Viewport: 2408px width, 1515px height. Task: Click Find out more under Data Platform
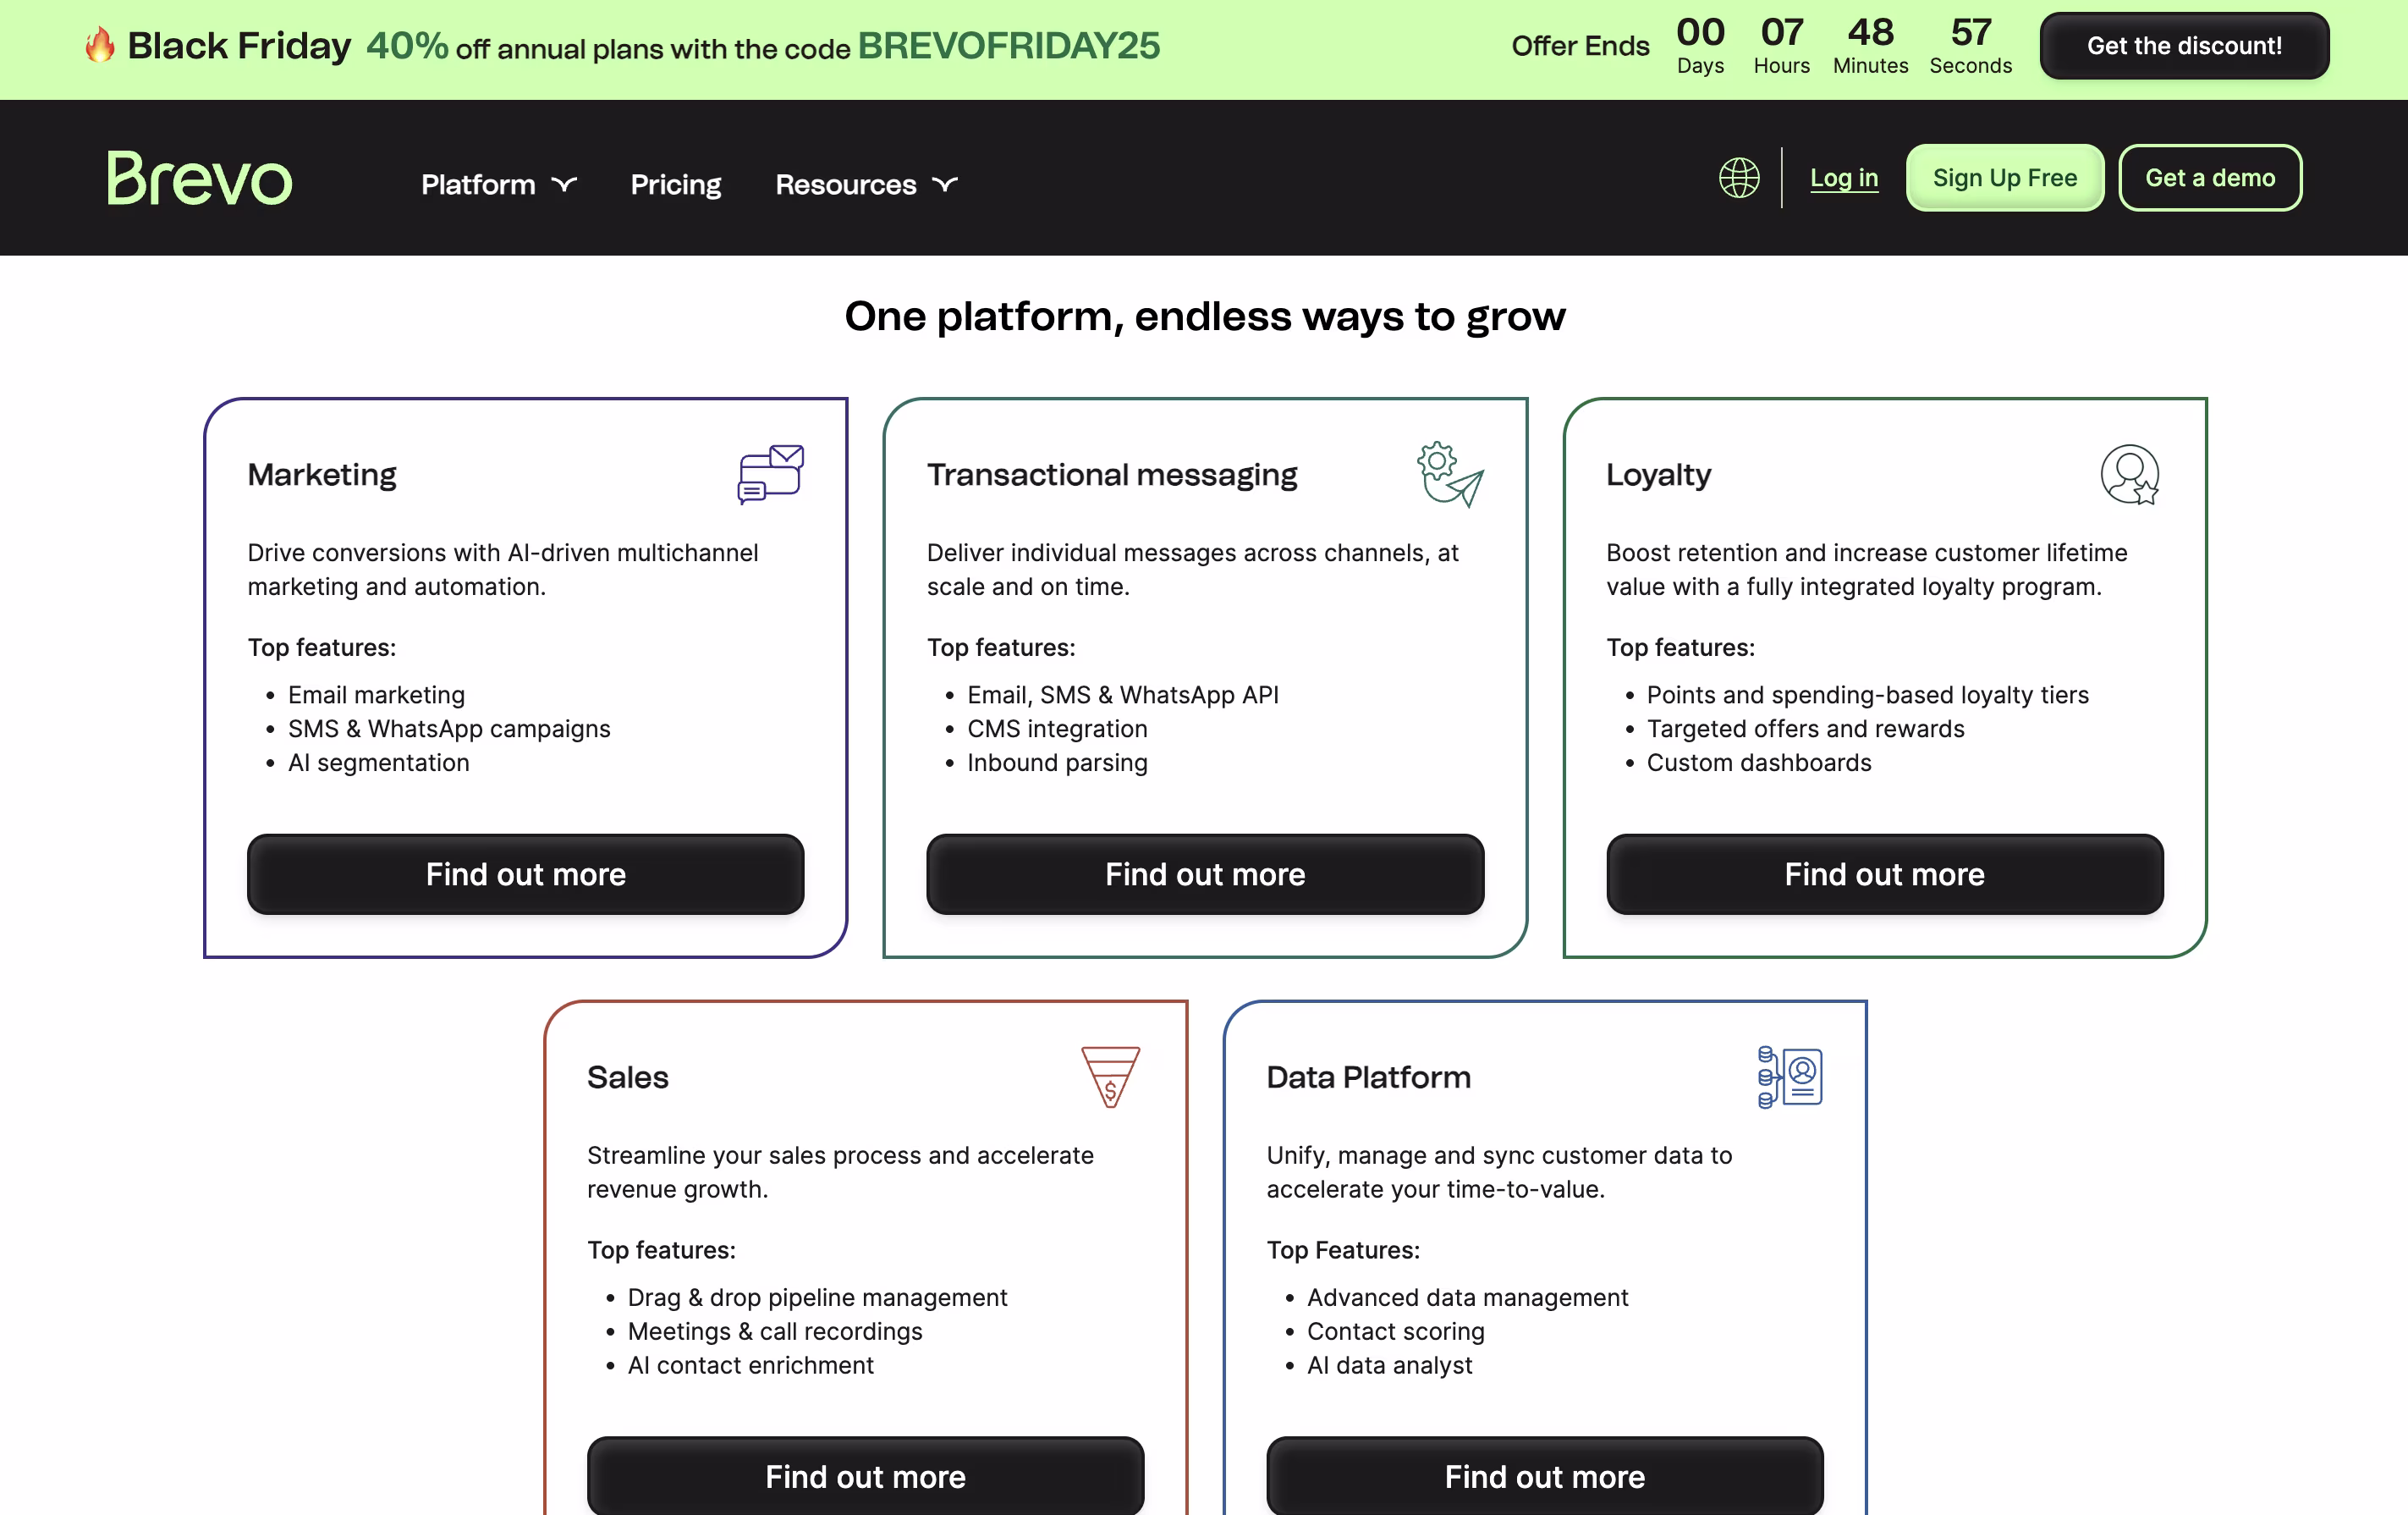(x=1543, y=1477)
